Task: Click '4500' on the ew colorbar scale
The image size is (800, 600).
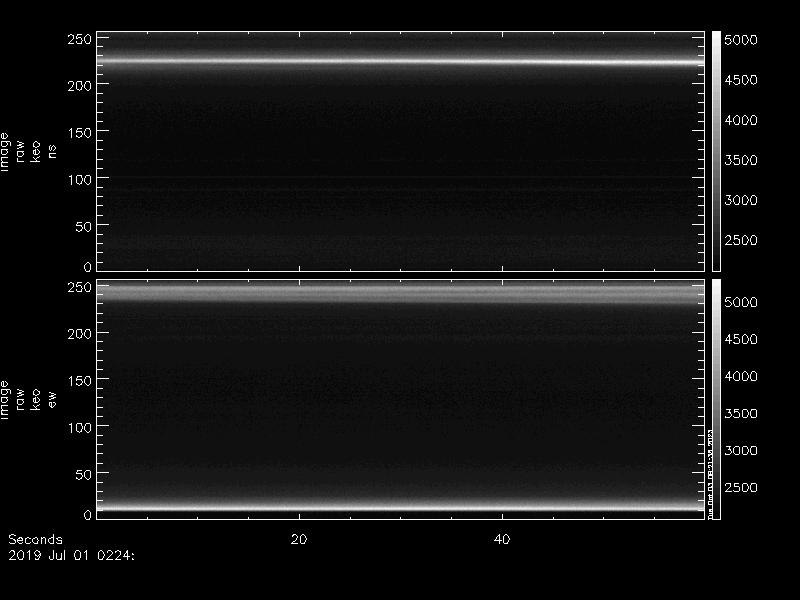Action: tap(741, 339)
